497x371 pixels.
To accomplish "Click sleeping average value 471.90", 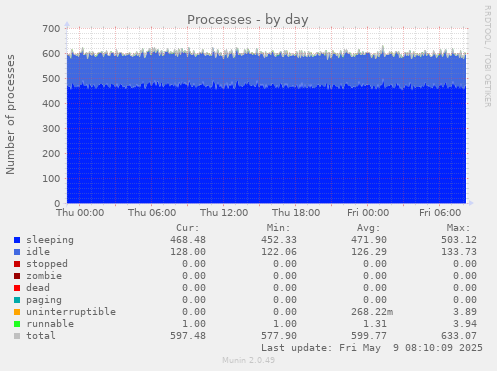I will pos(369,240).
